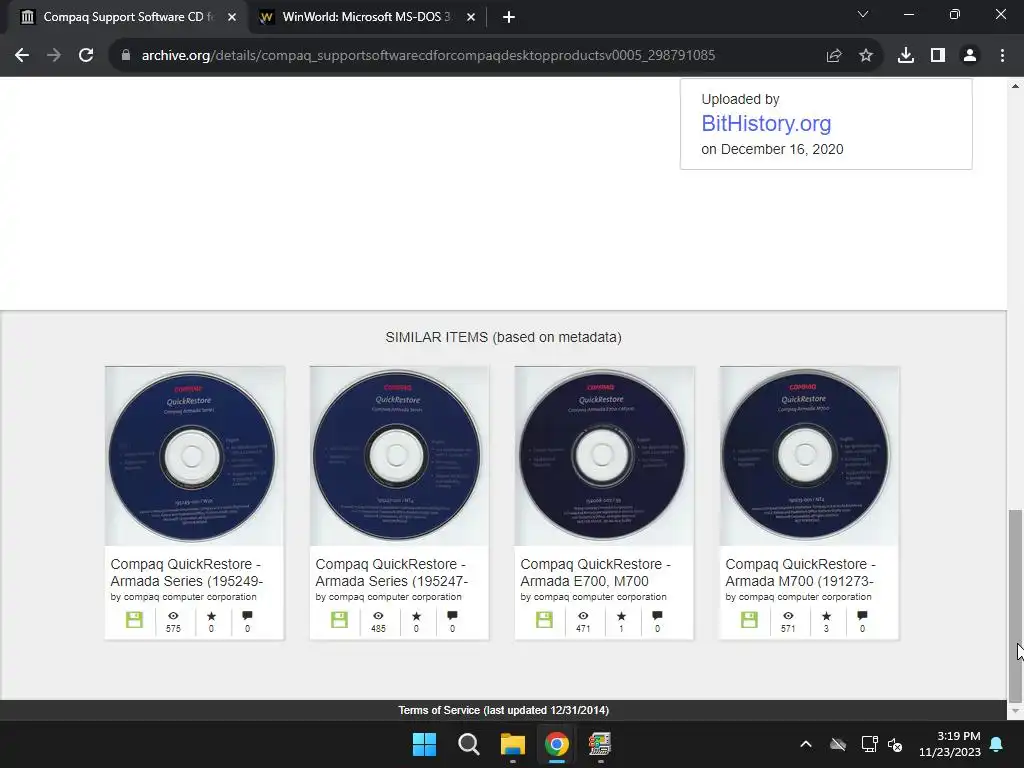
Task: Open title link Armada M700 (191273-
Action: (x=801, y=572)
